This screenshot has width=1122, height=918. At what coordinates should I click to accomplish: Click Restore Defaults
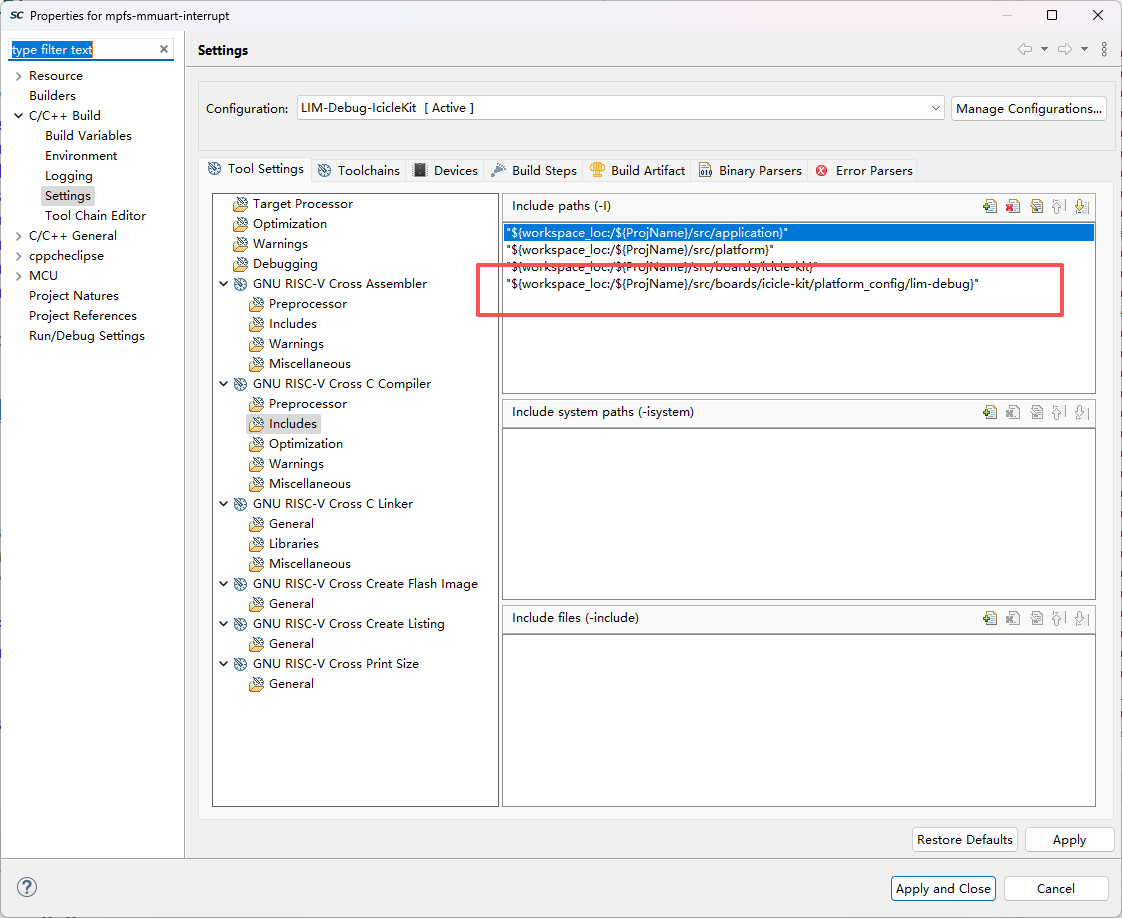965,840
